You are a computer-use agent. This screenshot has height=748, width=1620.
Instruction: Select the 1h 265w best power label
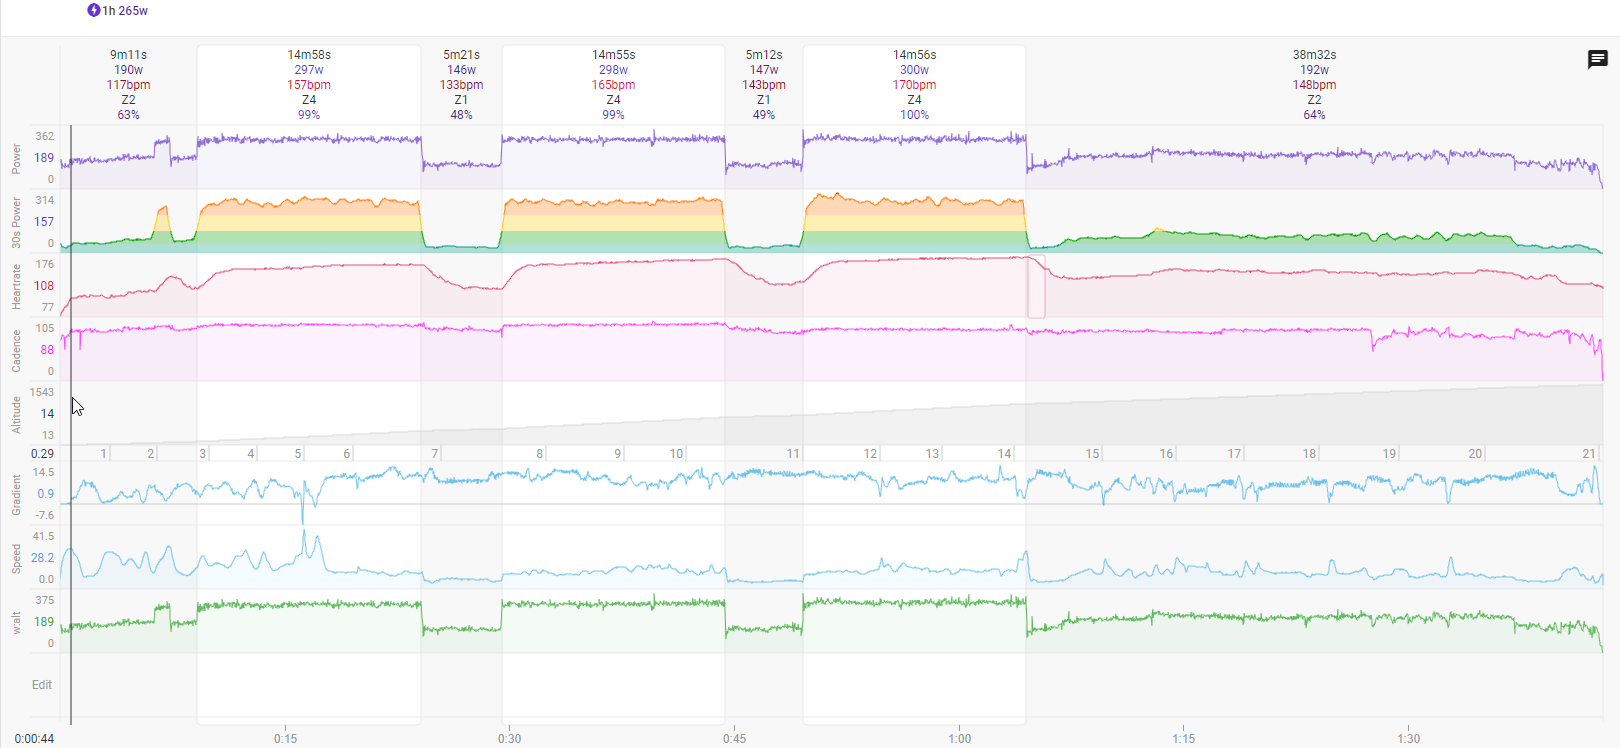[x=125, y=10]
